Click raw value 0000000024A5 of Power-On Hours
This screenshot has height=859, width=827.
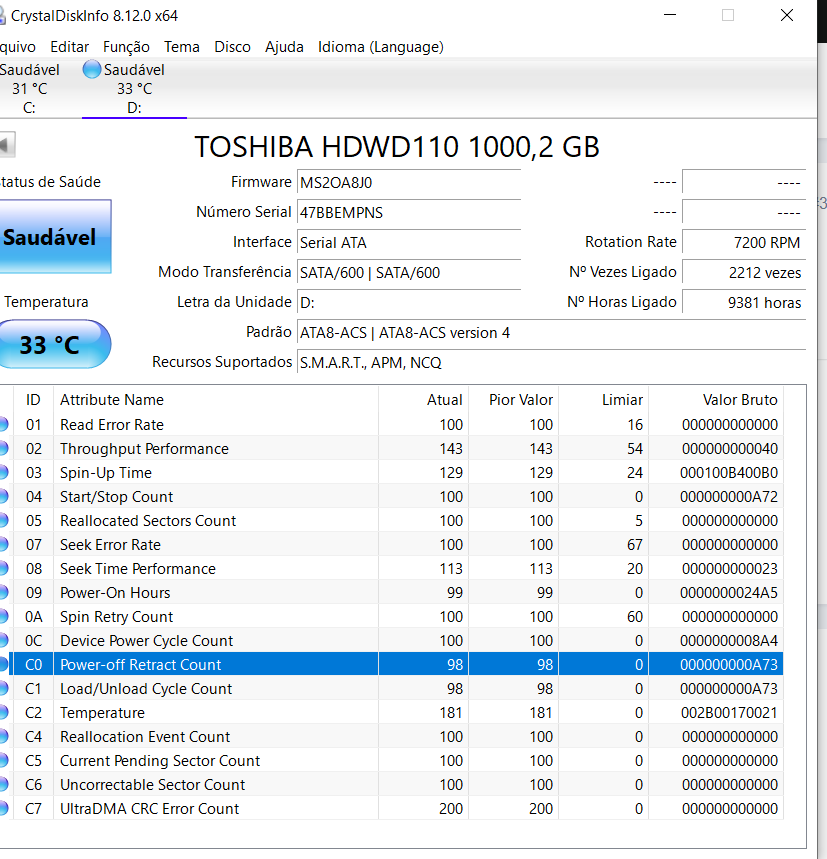pos(729,593)
